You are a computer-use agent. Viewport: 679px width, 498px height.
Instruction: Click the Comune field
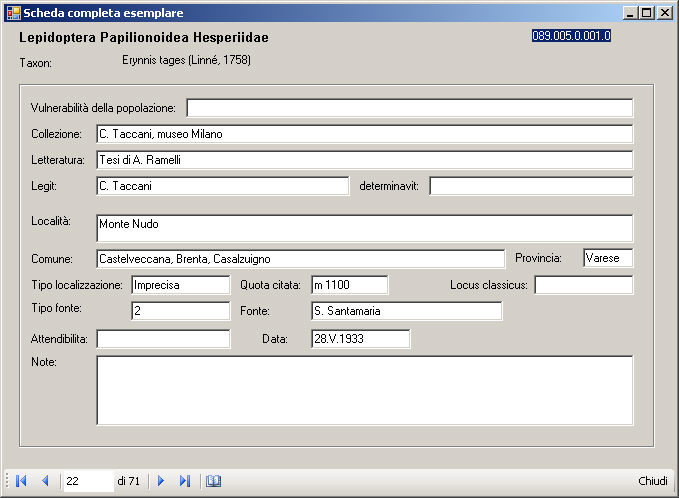pos(301,259)
